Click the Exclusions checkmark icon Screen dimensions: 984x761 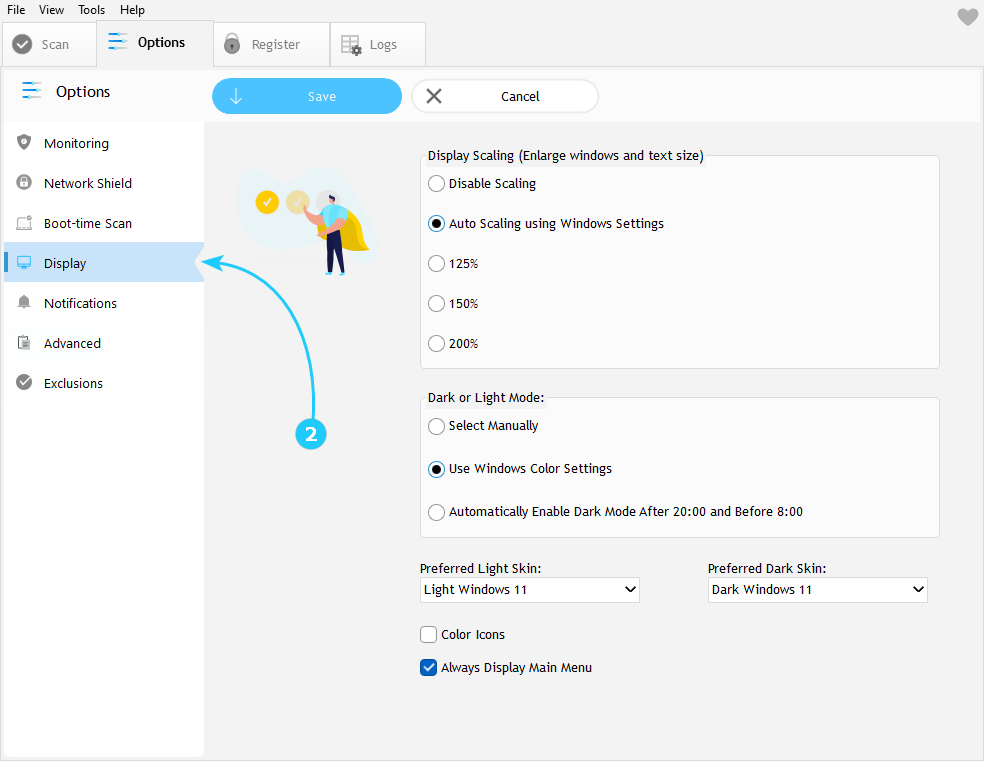(x=24, y=383)
